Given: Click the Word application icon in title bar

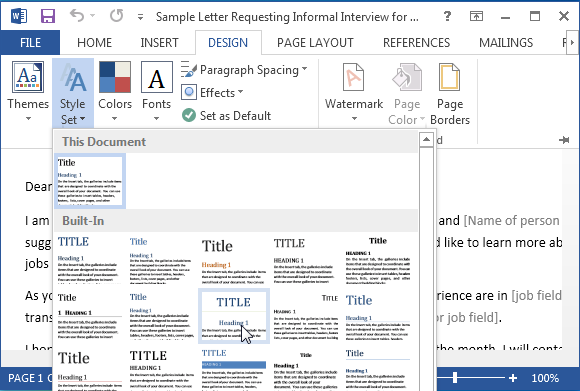Looking at the screenshot, I should [x=18, y=16].
